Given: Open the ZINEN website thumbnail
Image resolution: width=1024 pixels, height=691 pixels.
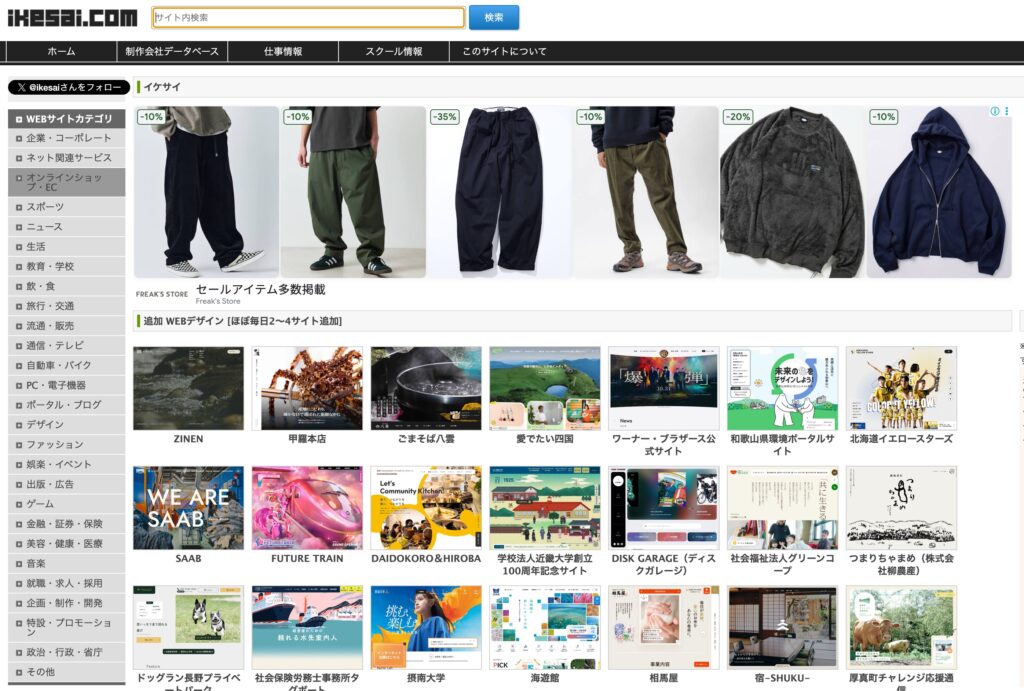Looking at the screenshot, I should point(188,388).
